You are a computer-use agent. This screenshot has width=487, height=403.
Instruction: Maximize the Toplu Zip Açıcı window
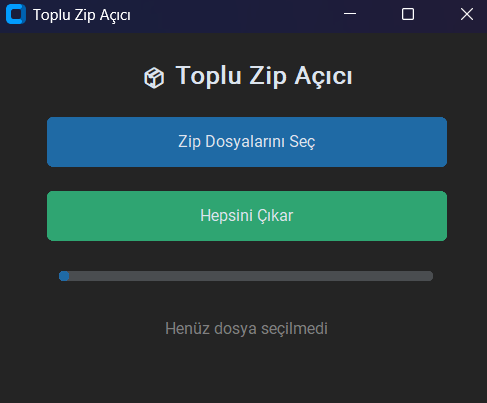[x=408, y=14]
